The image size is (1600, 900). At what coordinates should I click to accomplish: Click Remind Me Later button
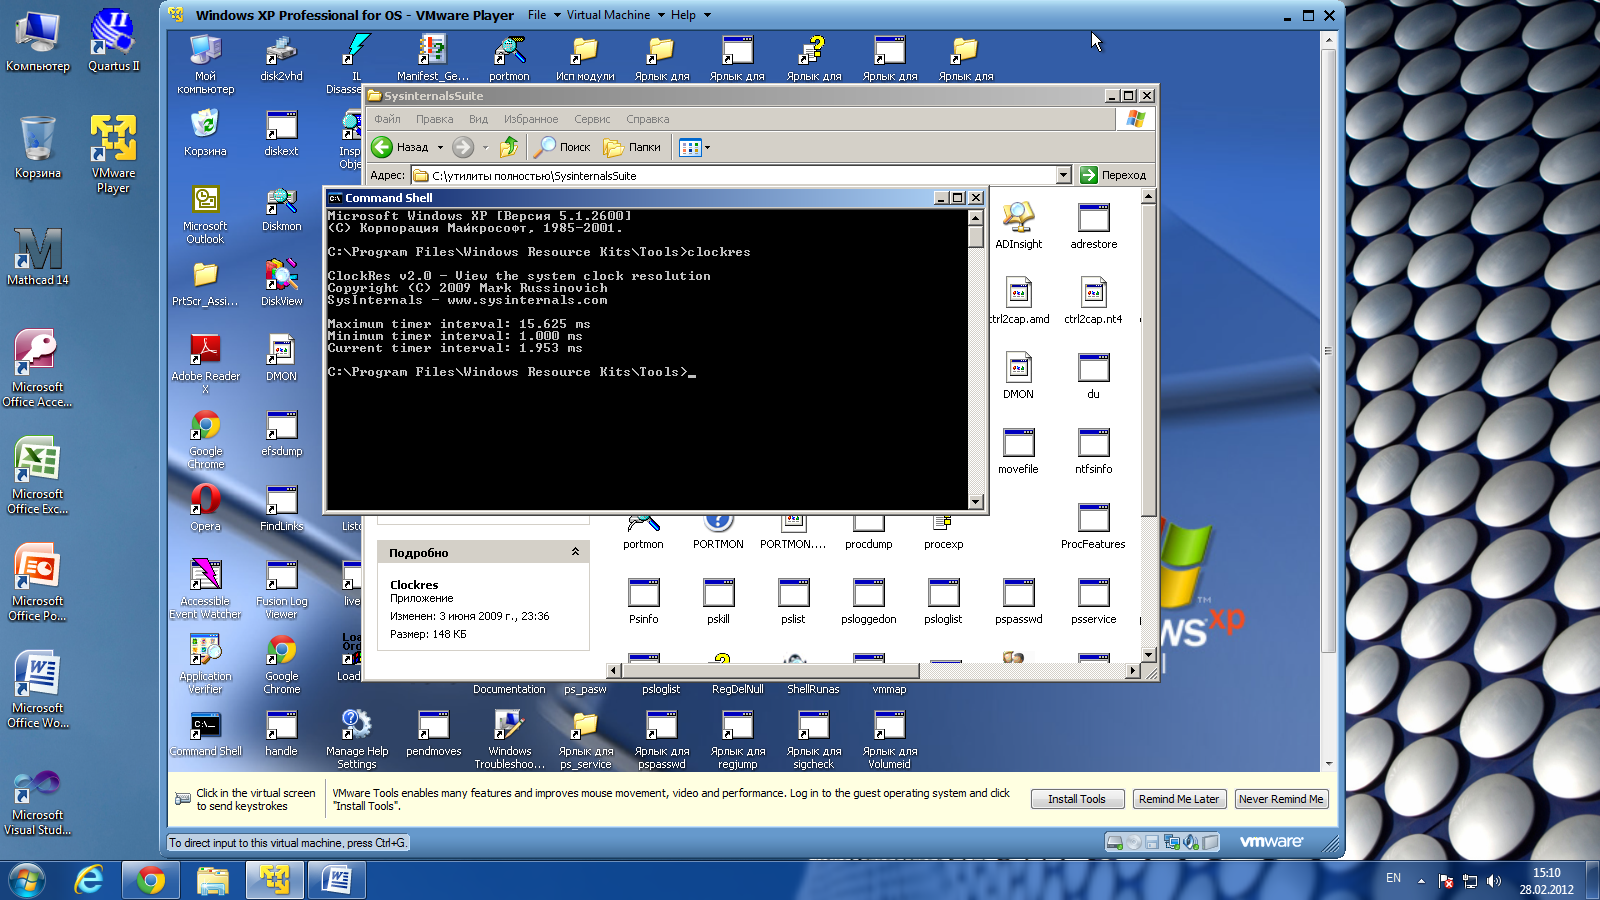point(1179,799)
